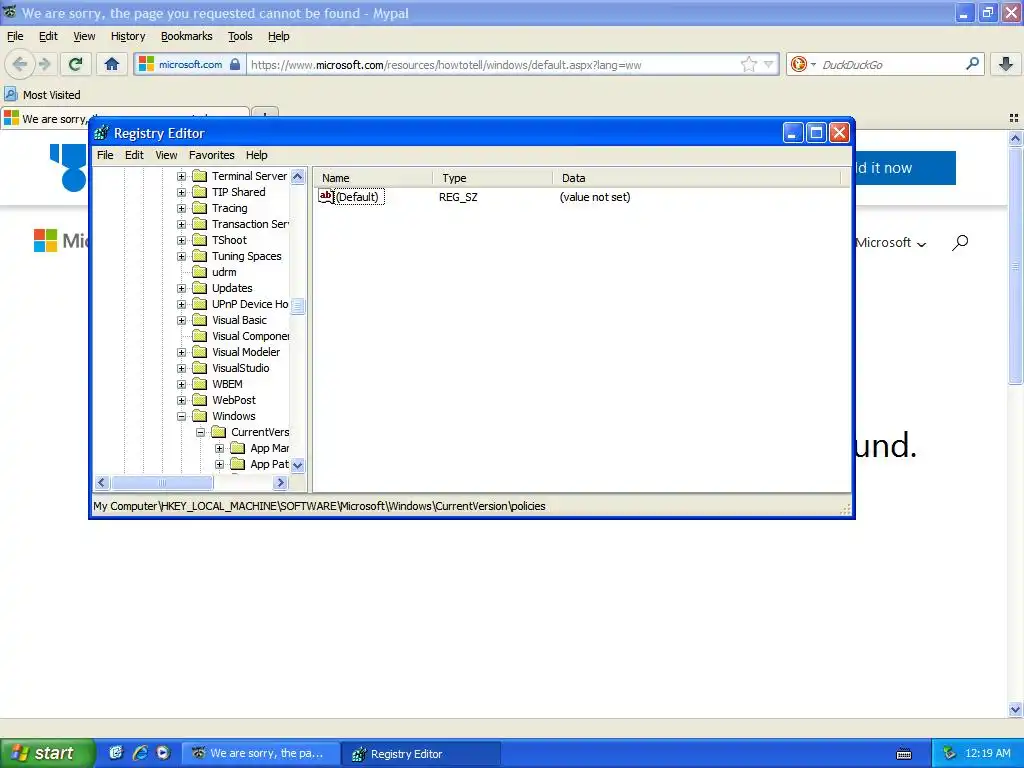The image size is (1024, 768).
Task: Click the Type column header
Action: point(492,178)
